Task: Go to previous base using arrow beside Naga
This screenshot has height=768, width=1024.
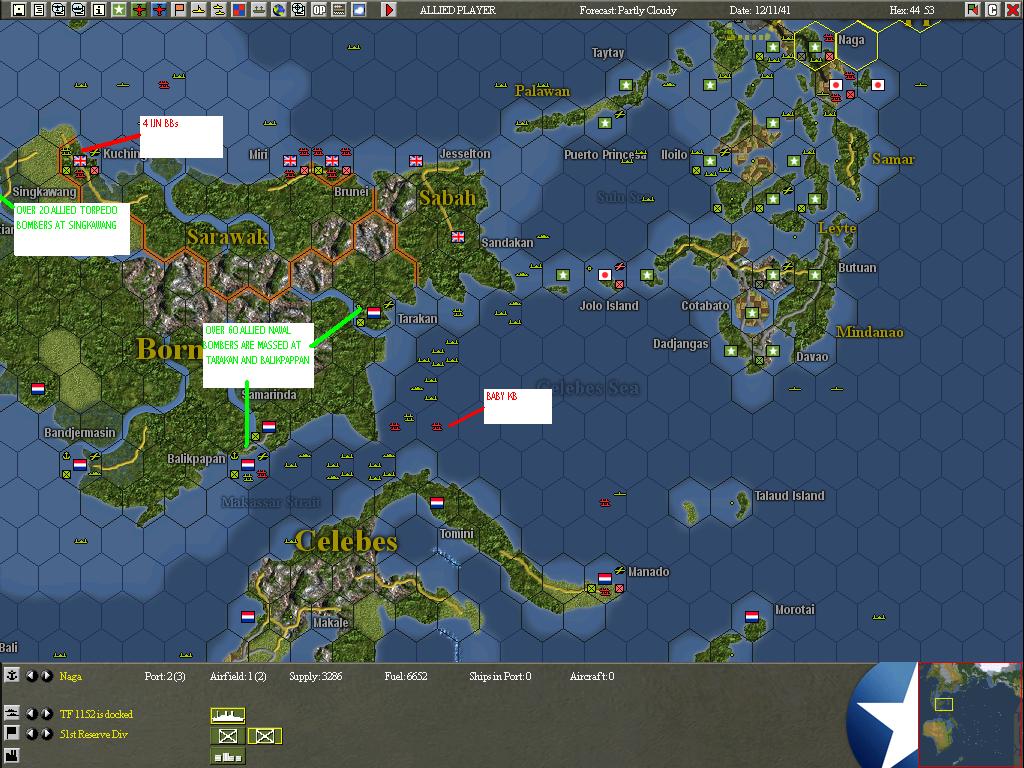Action: point(31,676)
